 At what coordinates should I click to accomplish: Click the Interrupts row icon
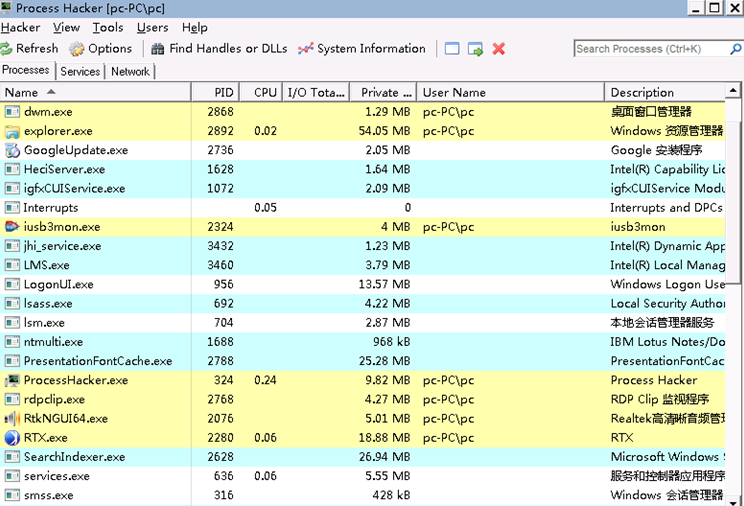point(12,207)
